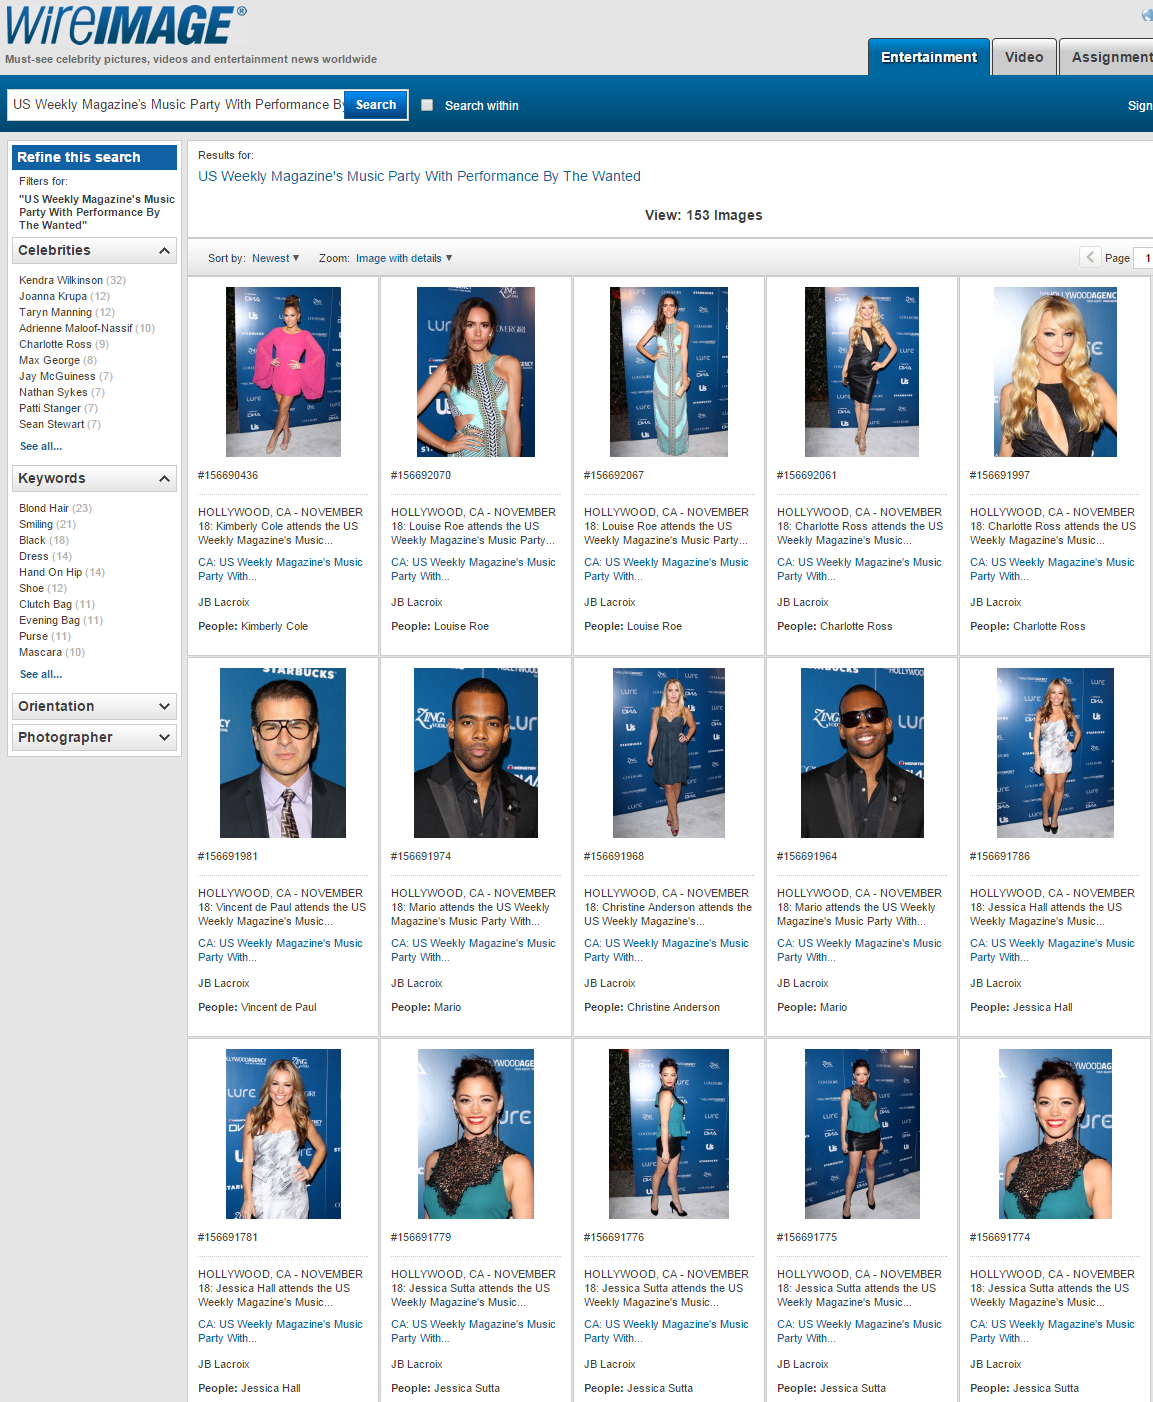Image resolution: width=1153 pixels, height=1402 pixels.
Task: Open Zoom Image with details dropdown
Action: (x=403, y=258)
